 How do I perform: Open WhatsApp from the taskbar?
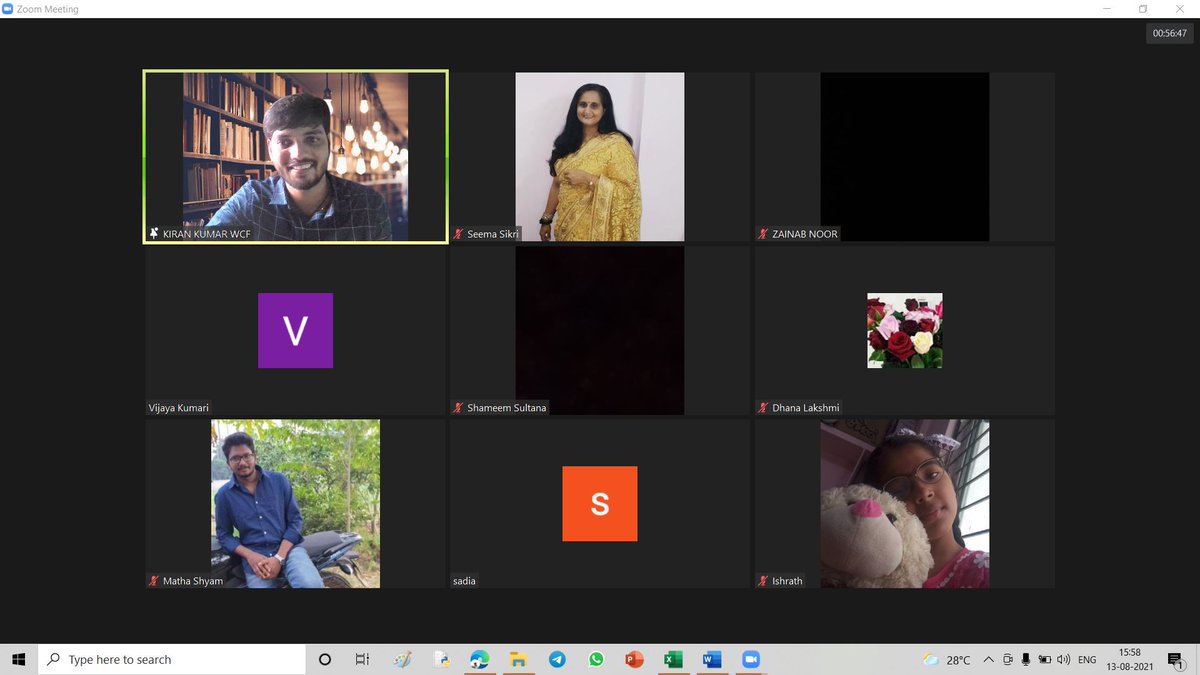pos(596,659)
